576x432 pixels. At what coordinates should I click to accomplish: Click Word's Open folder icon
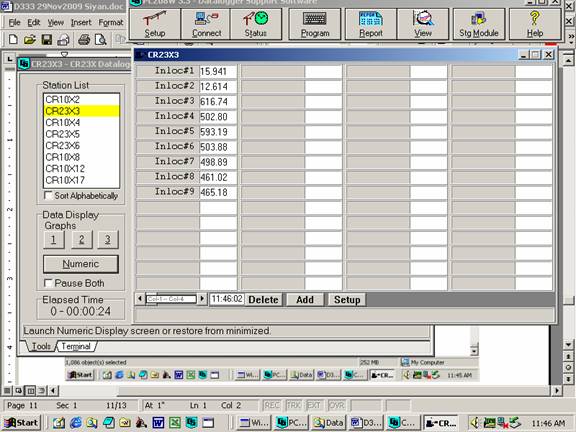coord(30,39)
